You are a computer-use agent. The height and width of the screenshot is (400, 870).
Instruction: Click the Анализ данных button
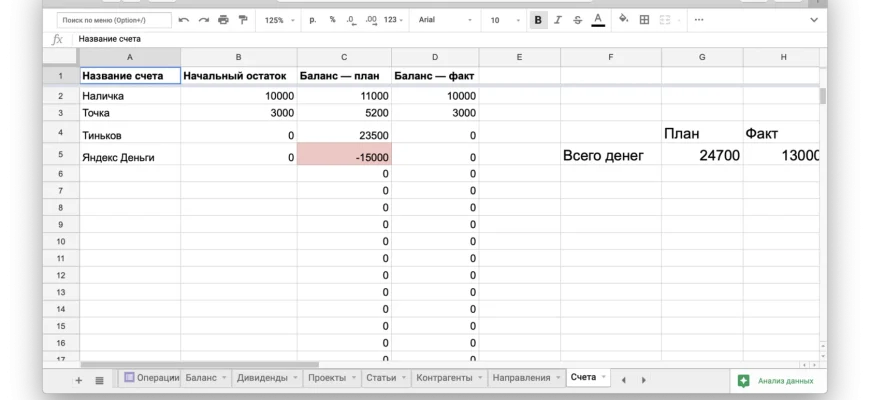776,381
